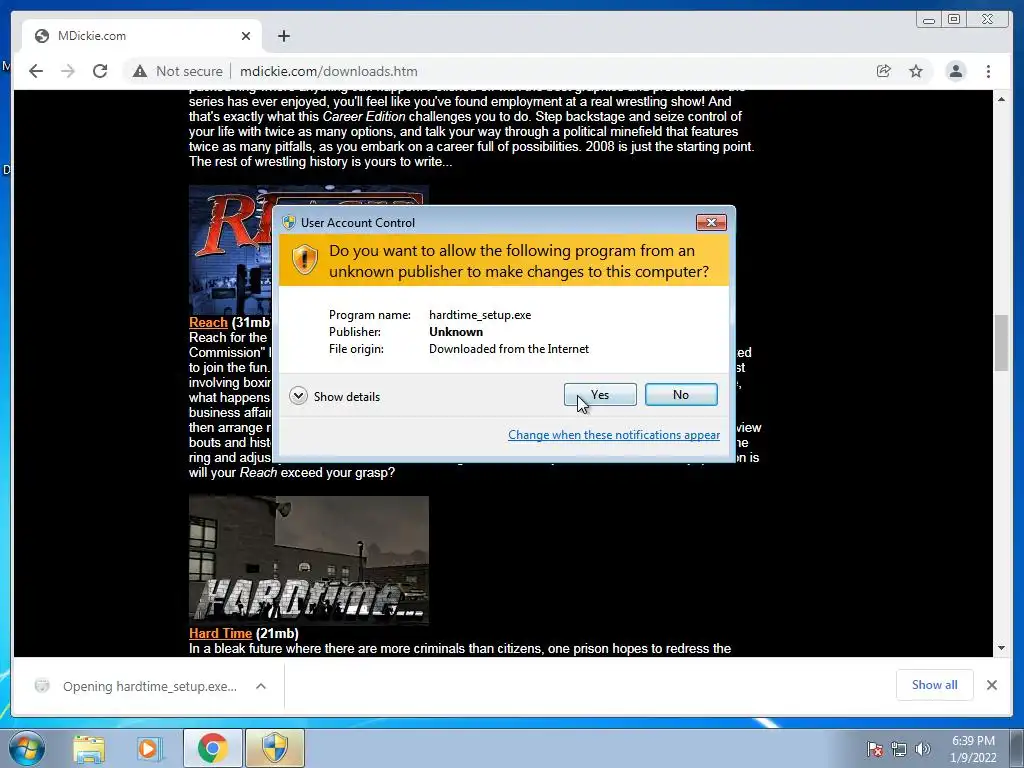Screen dimensions: 1024x768
Task: Open a new tab with plus
Action: pyautogui.click(x=283, y=36)
